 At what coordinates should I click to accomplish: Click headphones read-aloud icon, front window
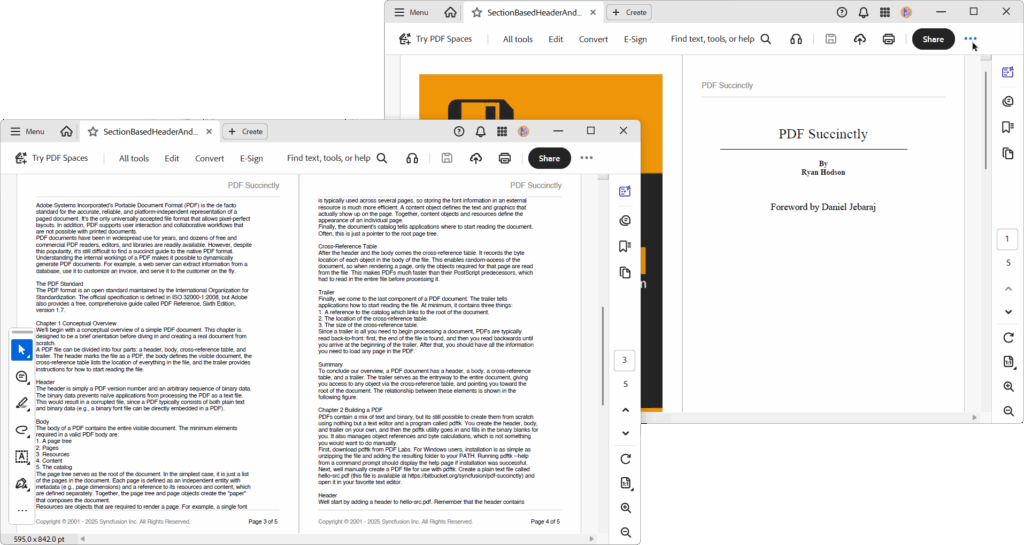(x=412, y=158)
